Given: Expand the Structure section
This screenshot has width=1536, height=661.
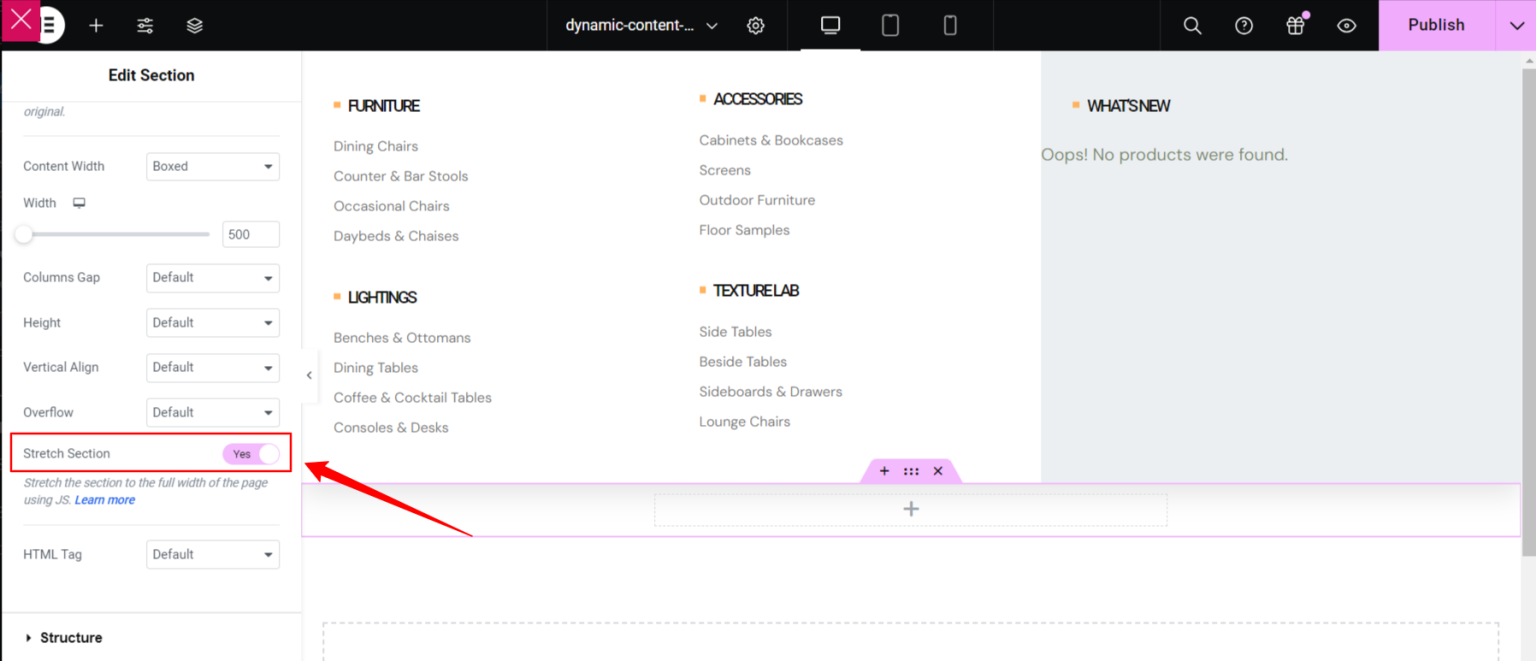Looking at the screenshot, I should pos(71,637).
